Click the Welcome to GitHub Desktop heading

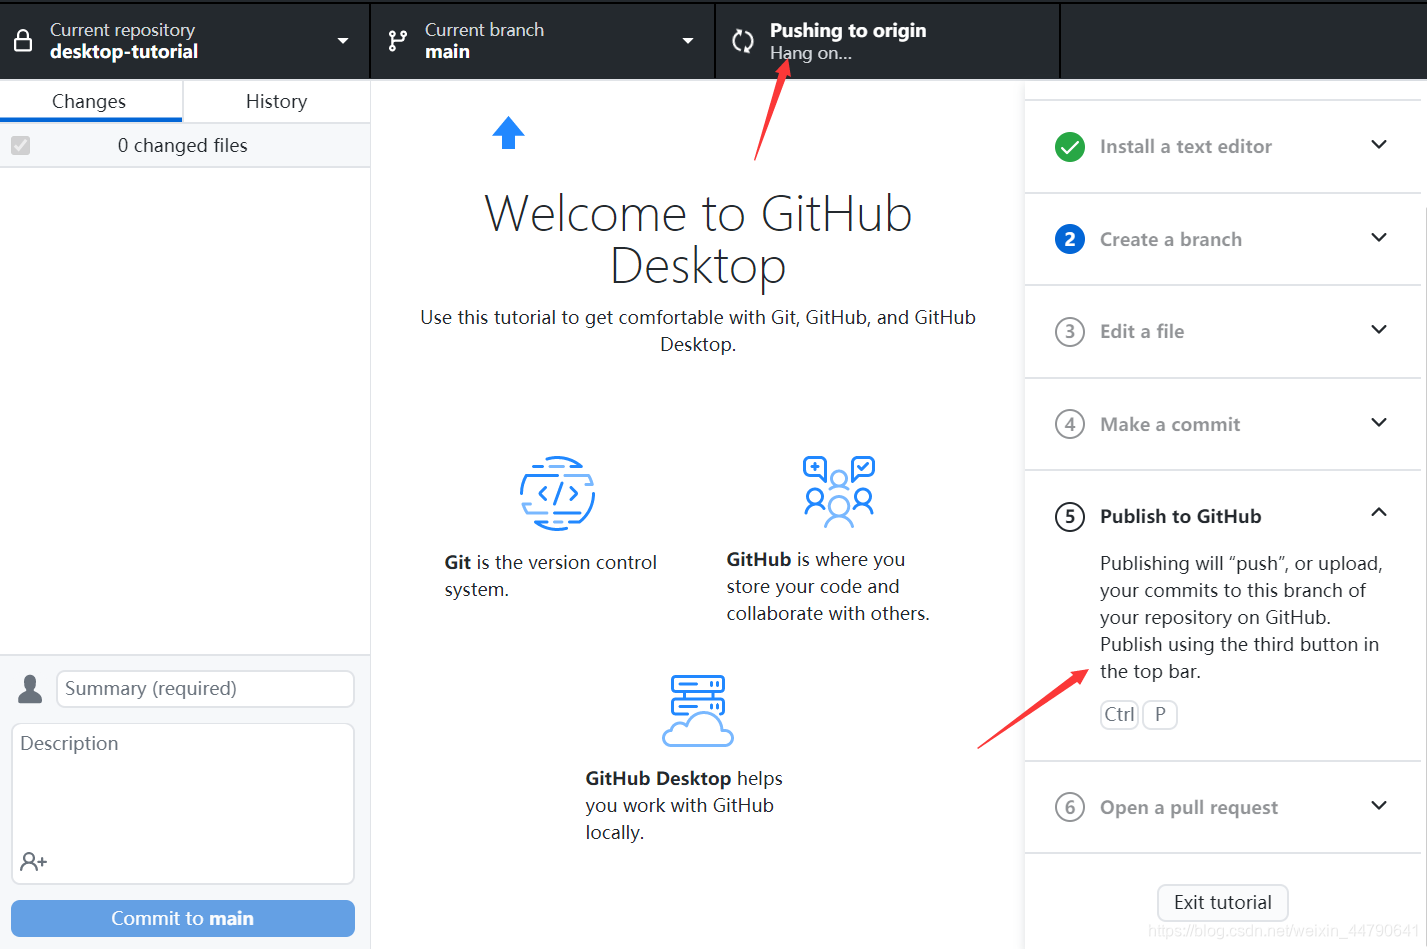(x=698, y=240)
